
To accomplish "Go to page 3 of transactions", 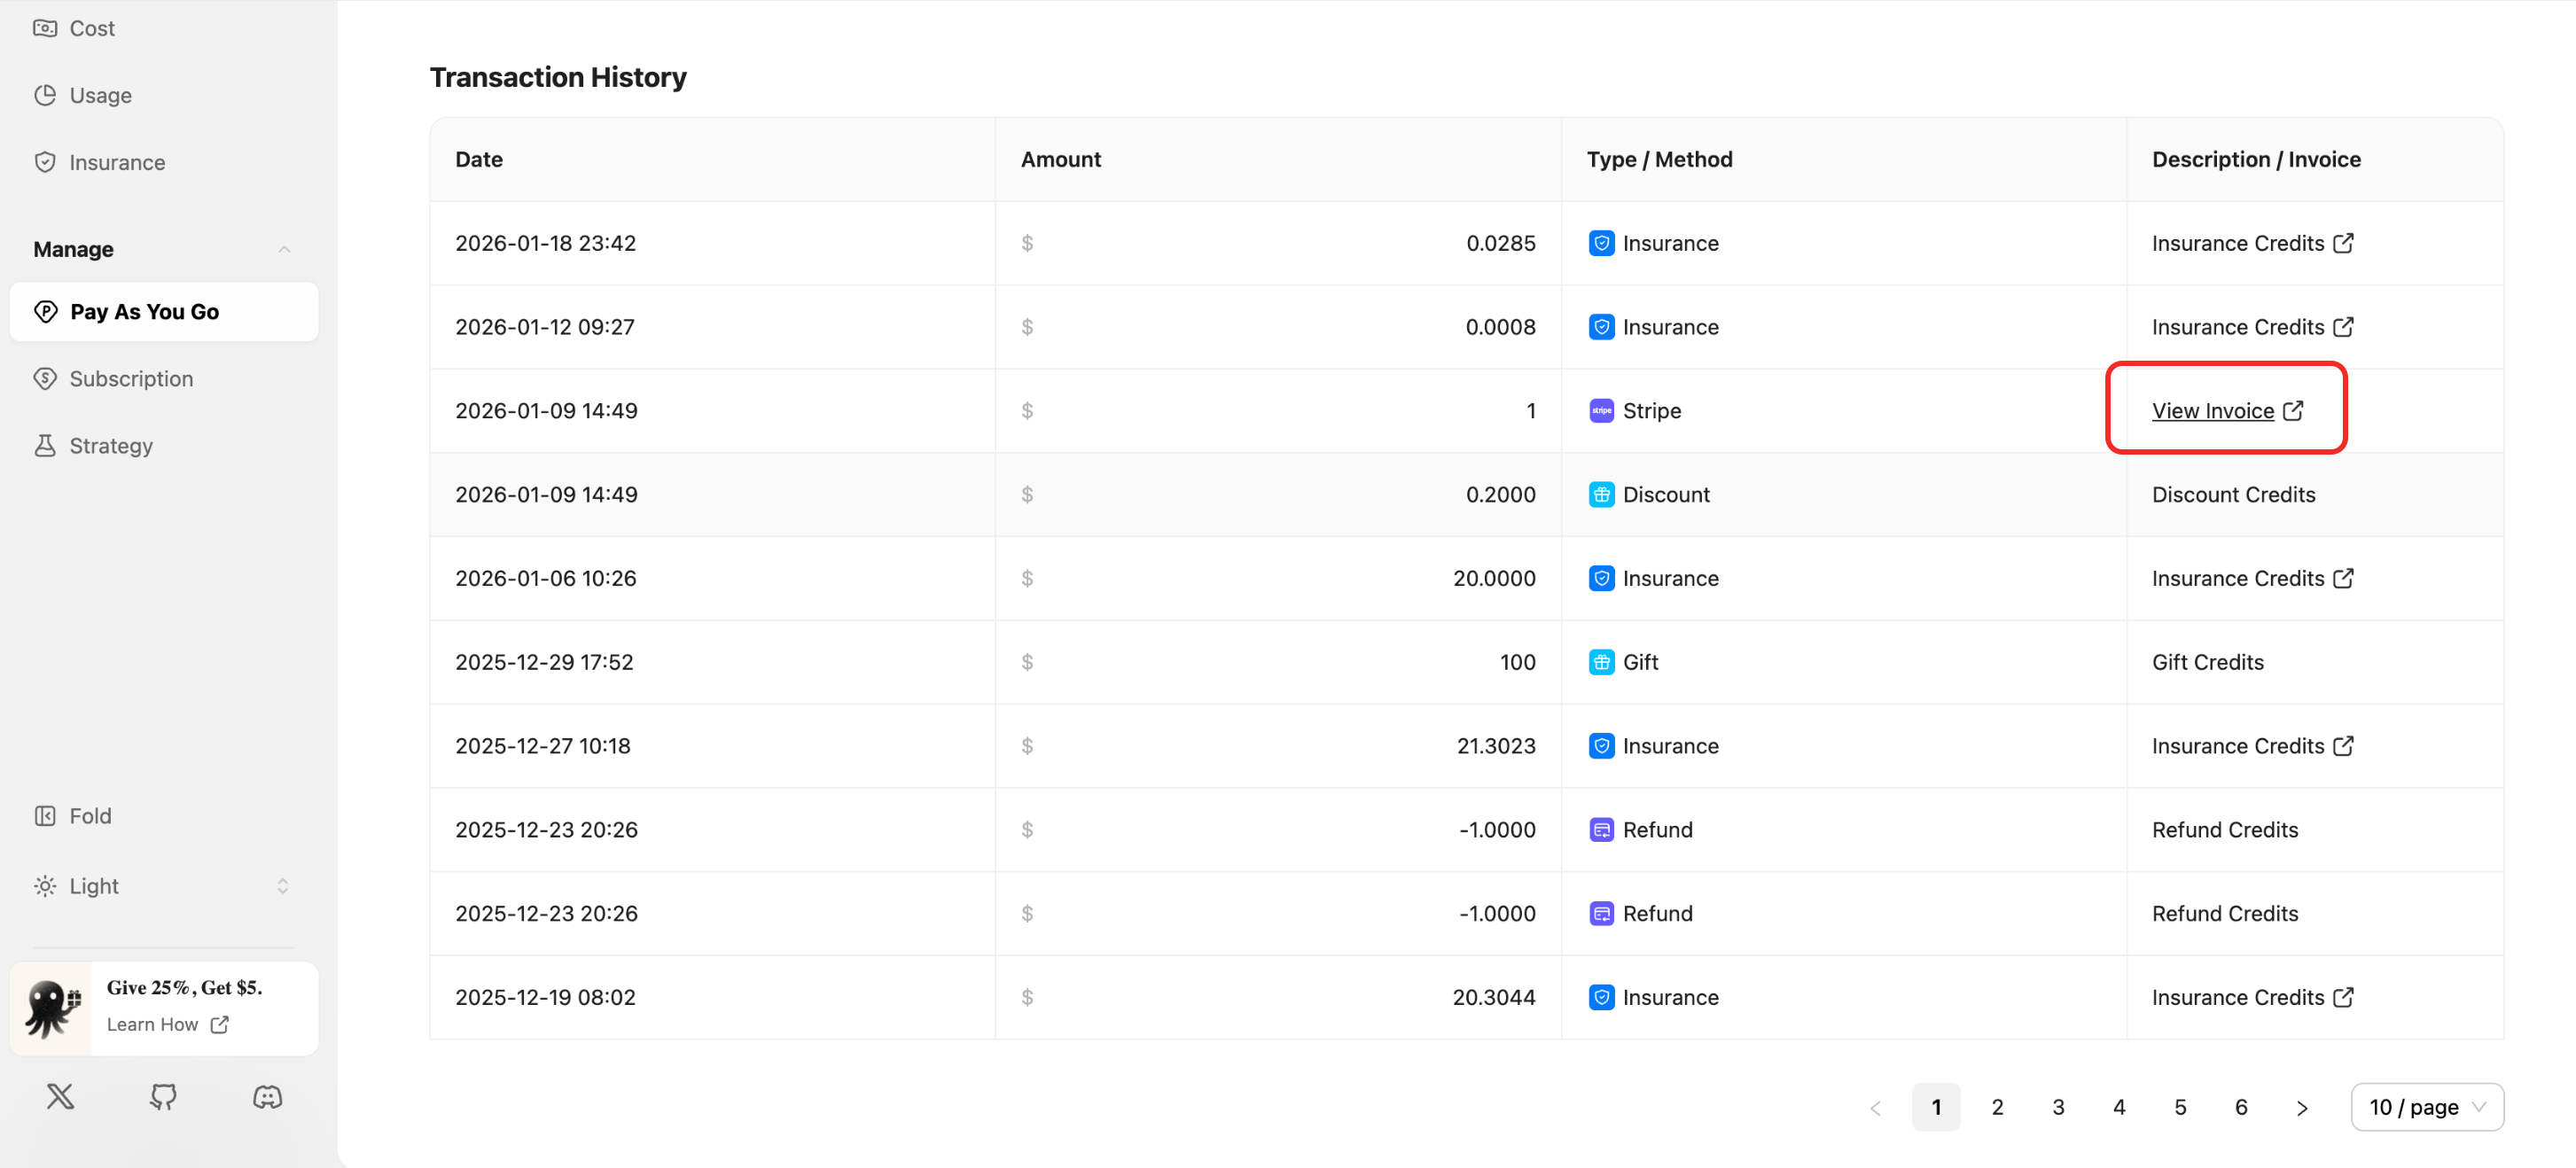I will 2058,1107.
